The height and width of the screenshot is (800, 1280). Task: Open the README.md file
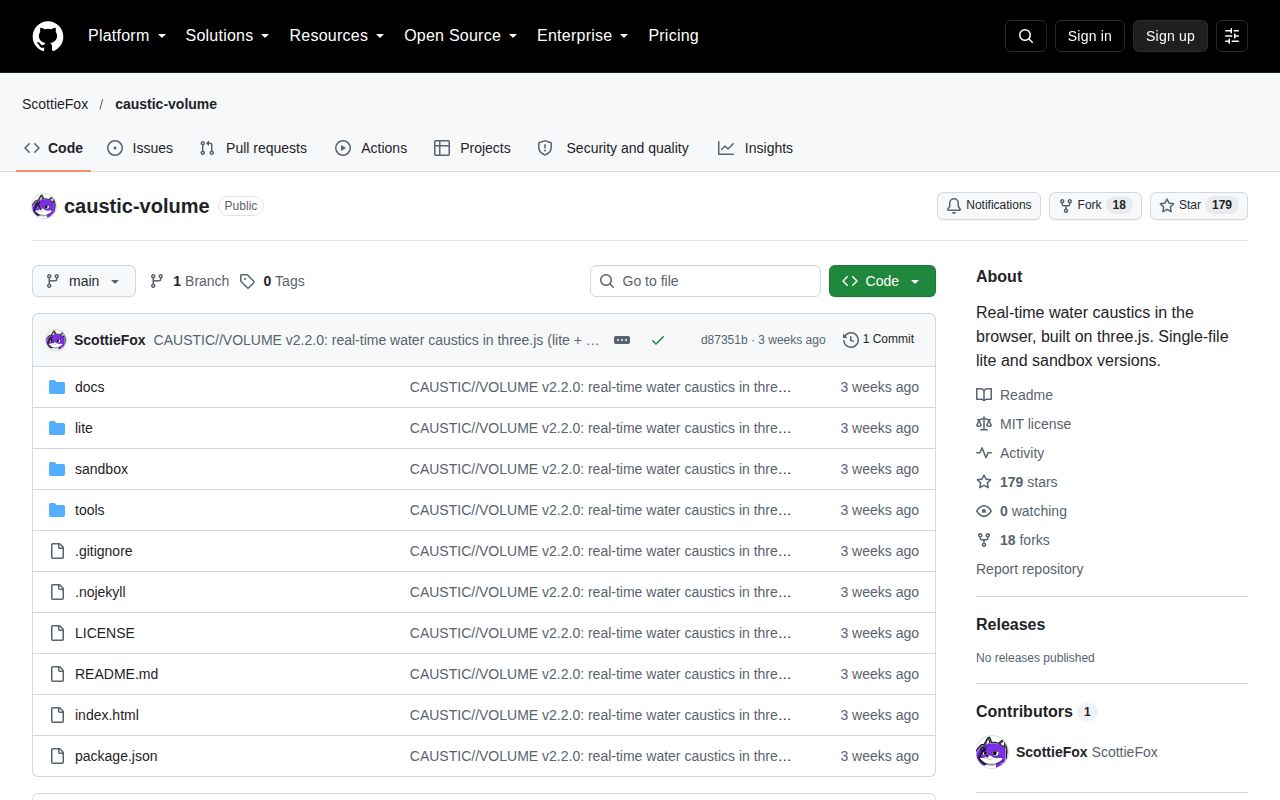coord(116,674)
